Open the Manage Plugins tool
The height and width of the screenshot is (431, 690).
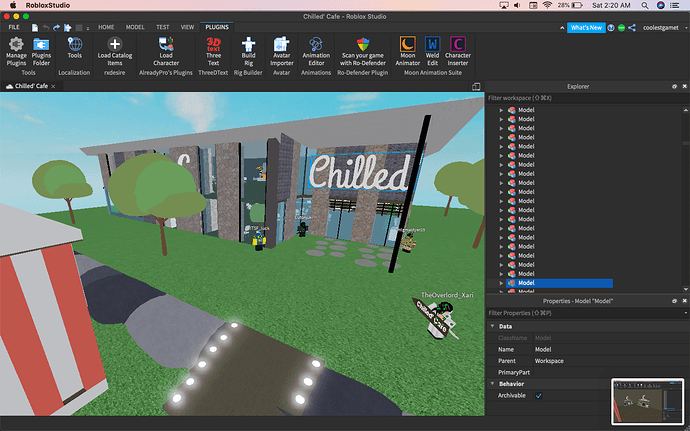point(16,52)
